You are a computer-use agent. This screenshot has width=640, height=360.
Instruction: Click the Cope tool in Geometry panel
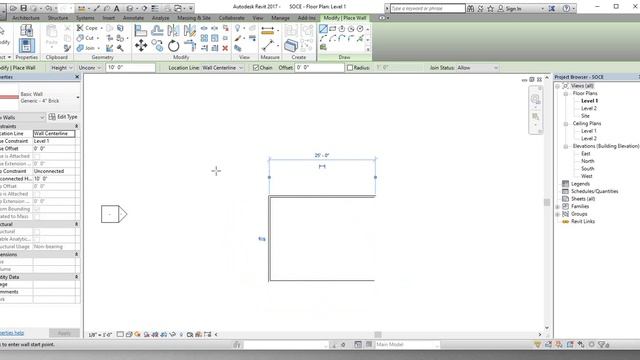[x=87, y=28]
